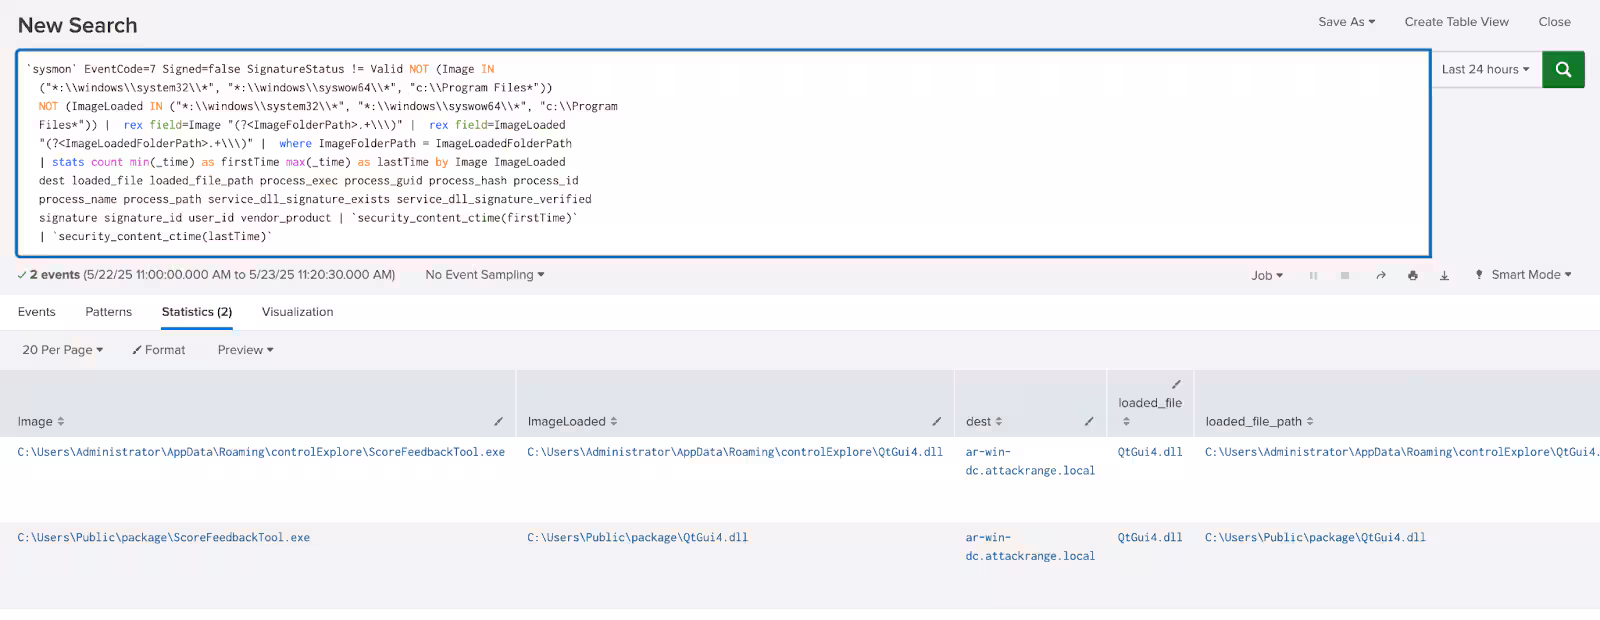Image resolution: width=1600 pixels, height=620 pixels.
Task: Click the Print results icon
Action: [x=1412, y=276]
